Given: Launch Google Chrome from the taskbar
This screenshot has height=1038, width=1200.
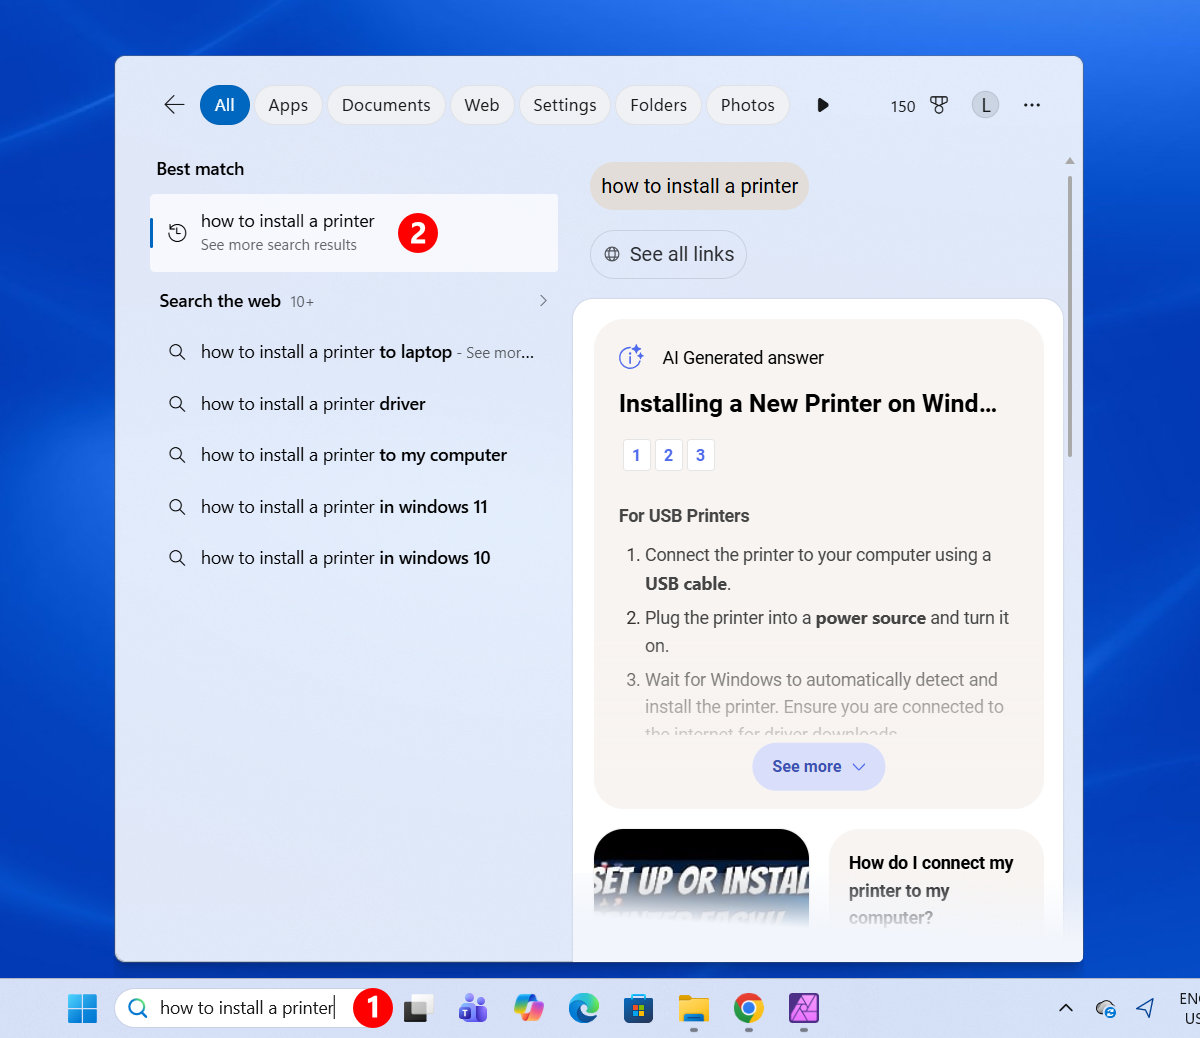Looking at the screenshot, I should (x=749, y=1008).
